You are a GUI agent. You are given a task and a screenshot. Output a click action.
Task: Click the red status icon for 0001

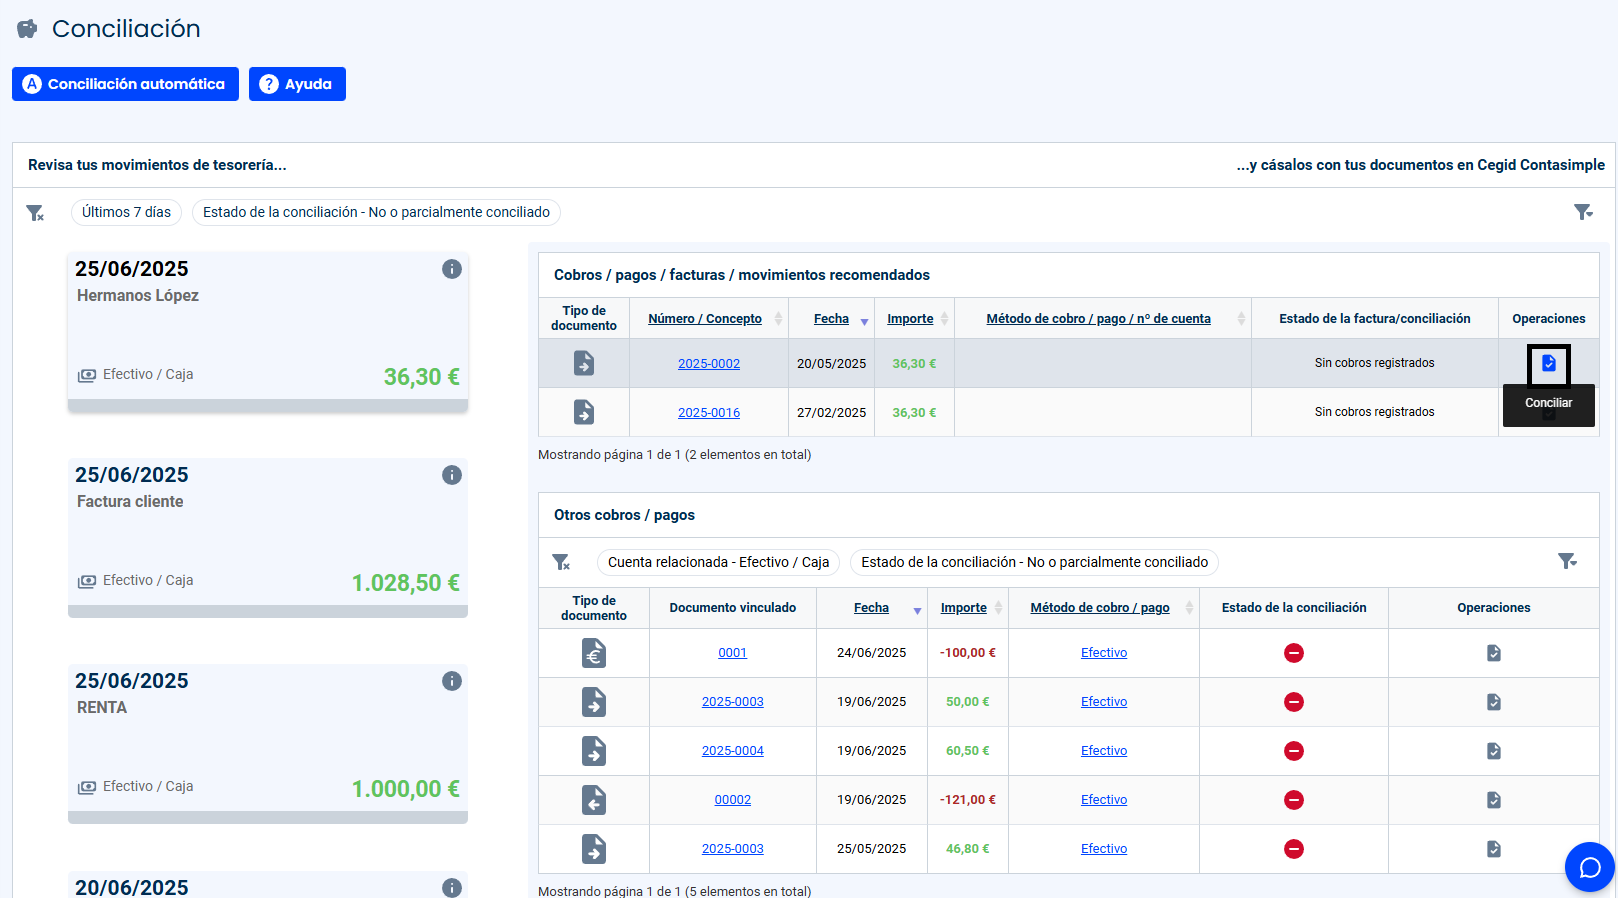[x=1294, y=653]
